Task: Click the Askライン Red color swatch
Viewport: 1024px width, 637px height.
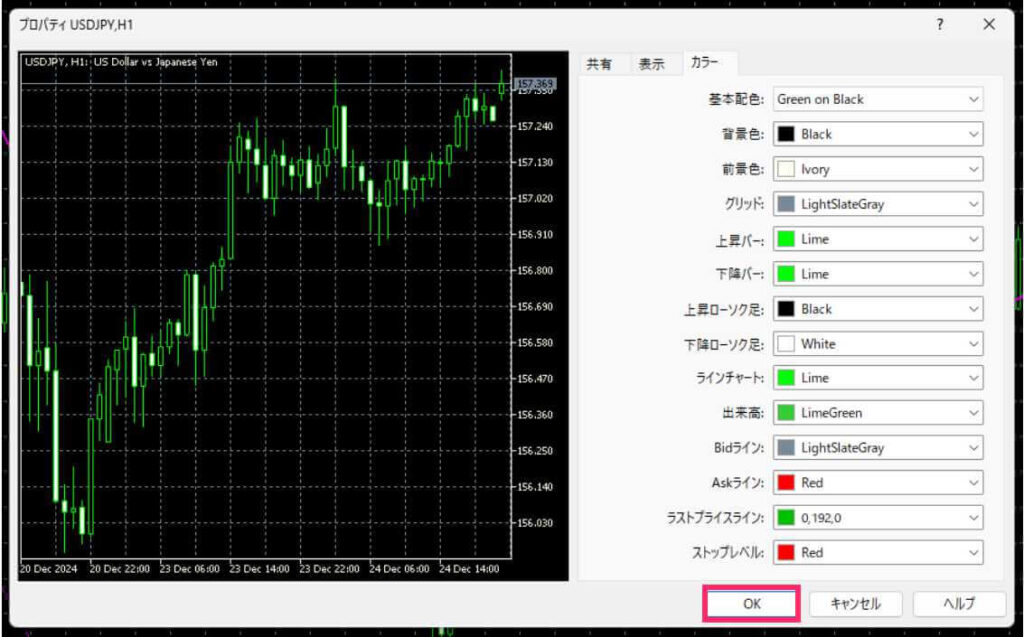Action: click(786, 483)
